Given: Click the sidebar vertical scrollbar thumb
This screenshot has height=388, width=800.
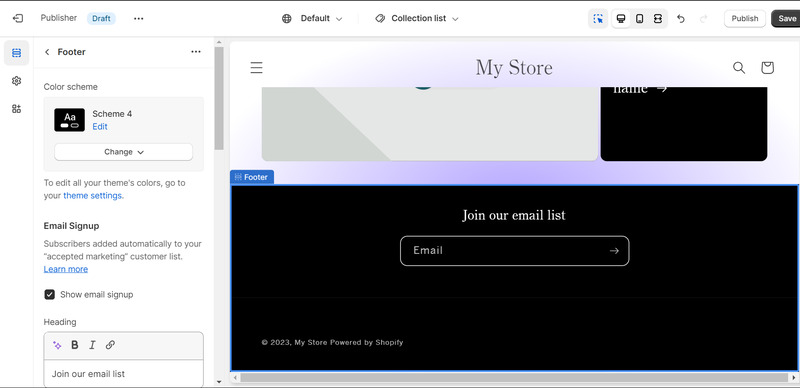Looking at the screenshot, I should [219, 98].
